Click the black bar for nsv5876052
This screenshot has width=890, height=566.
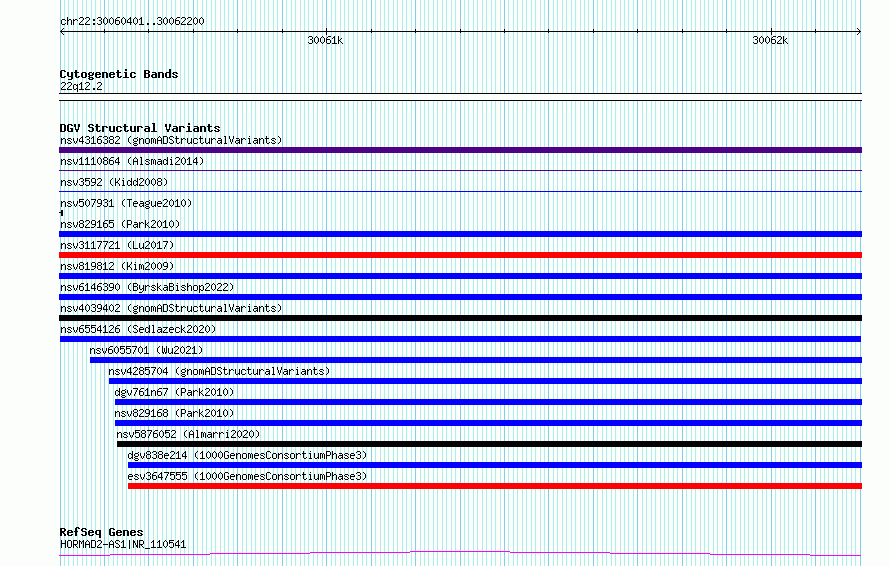pos(489,444)
